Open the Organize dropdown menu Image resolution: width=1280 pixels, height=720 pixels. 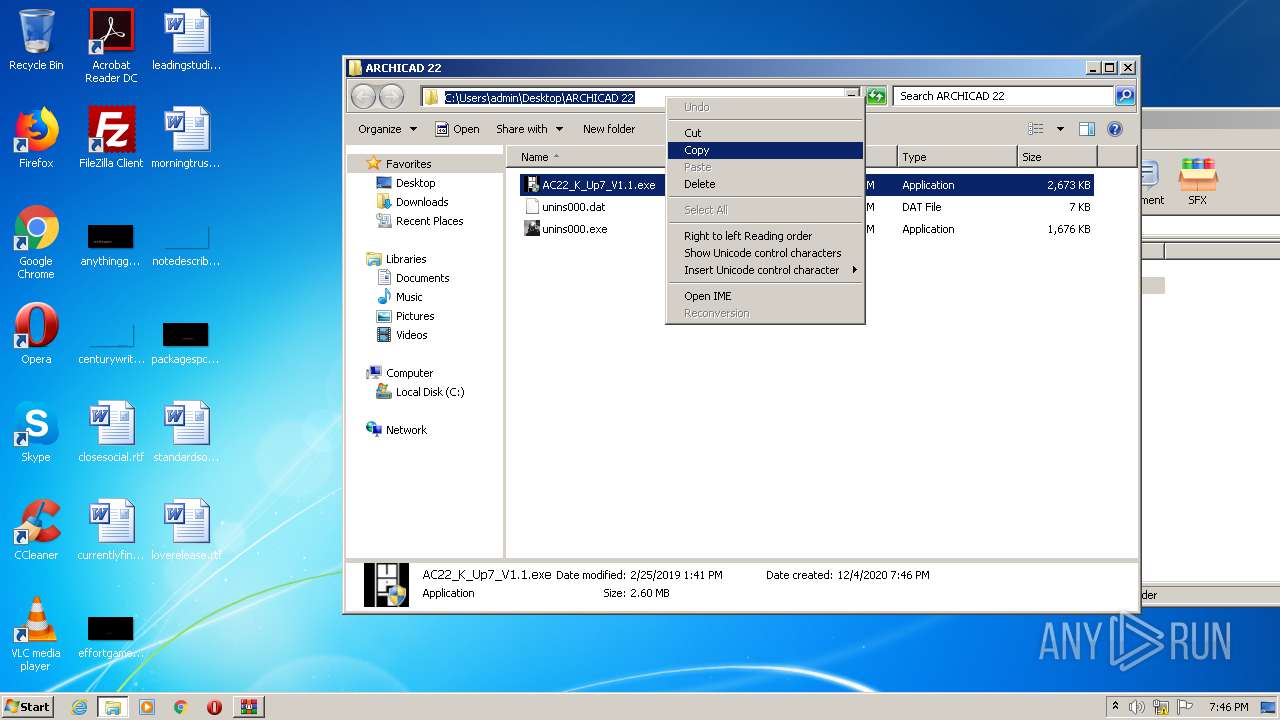[387, 129]
